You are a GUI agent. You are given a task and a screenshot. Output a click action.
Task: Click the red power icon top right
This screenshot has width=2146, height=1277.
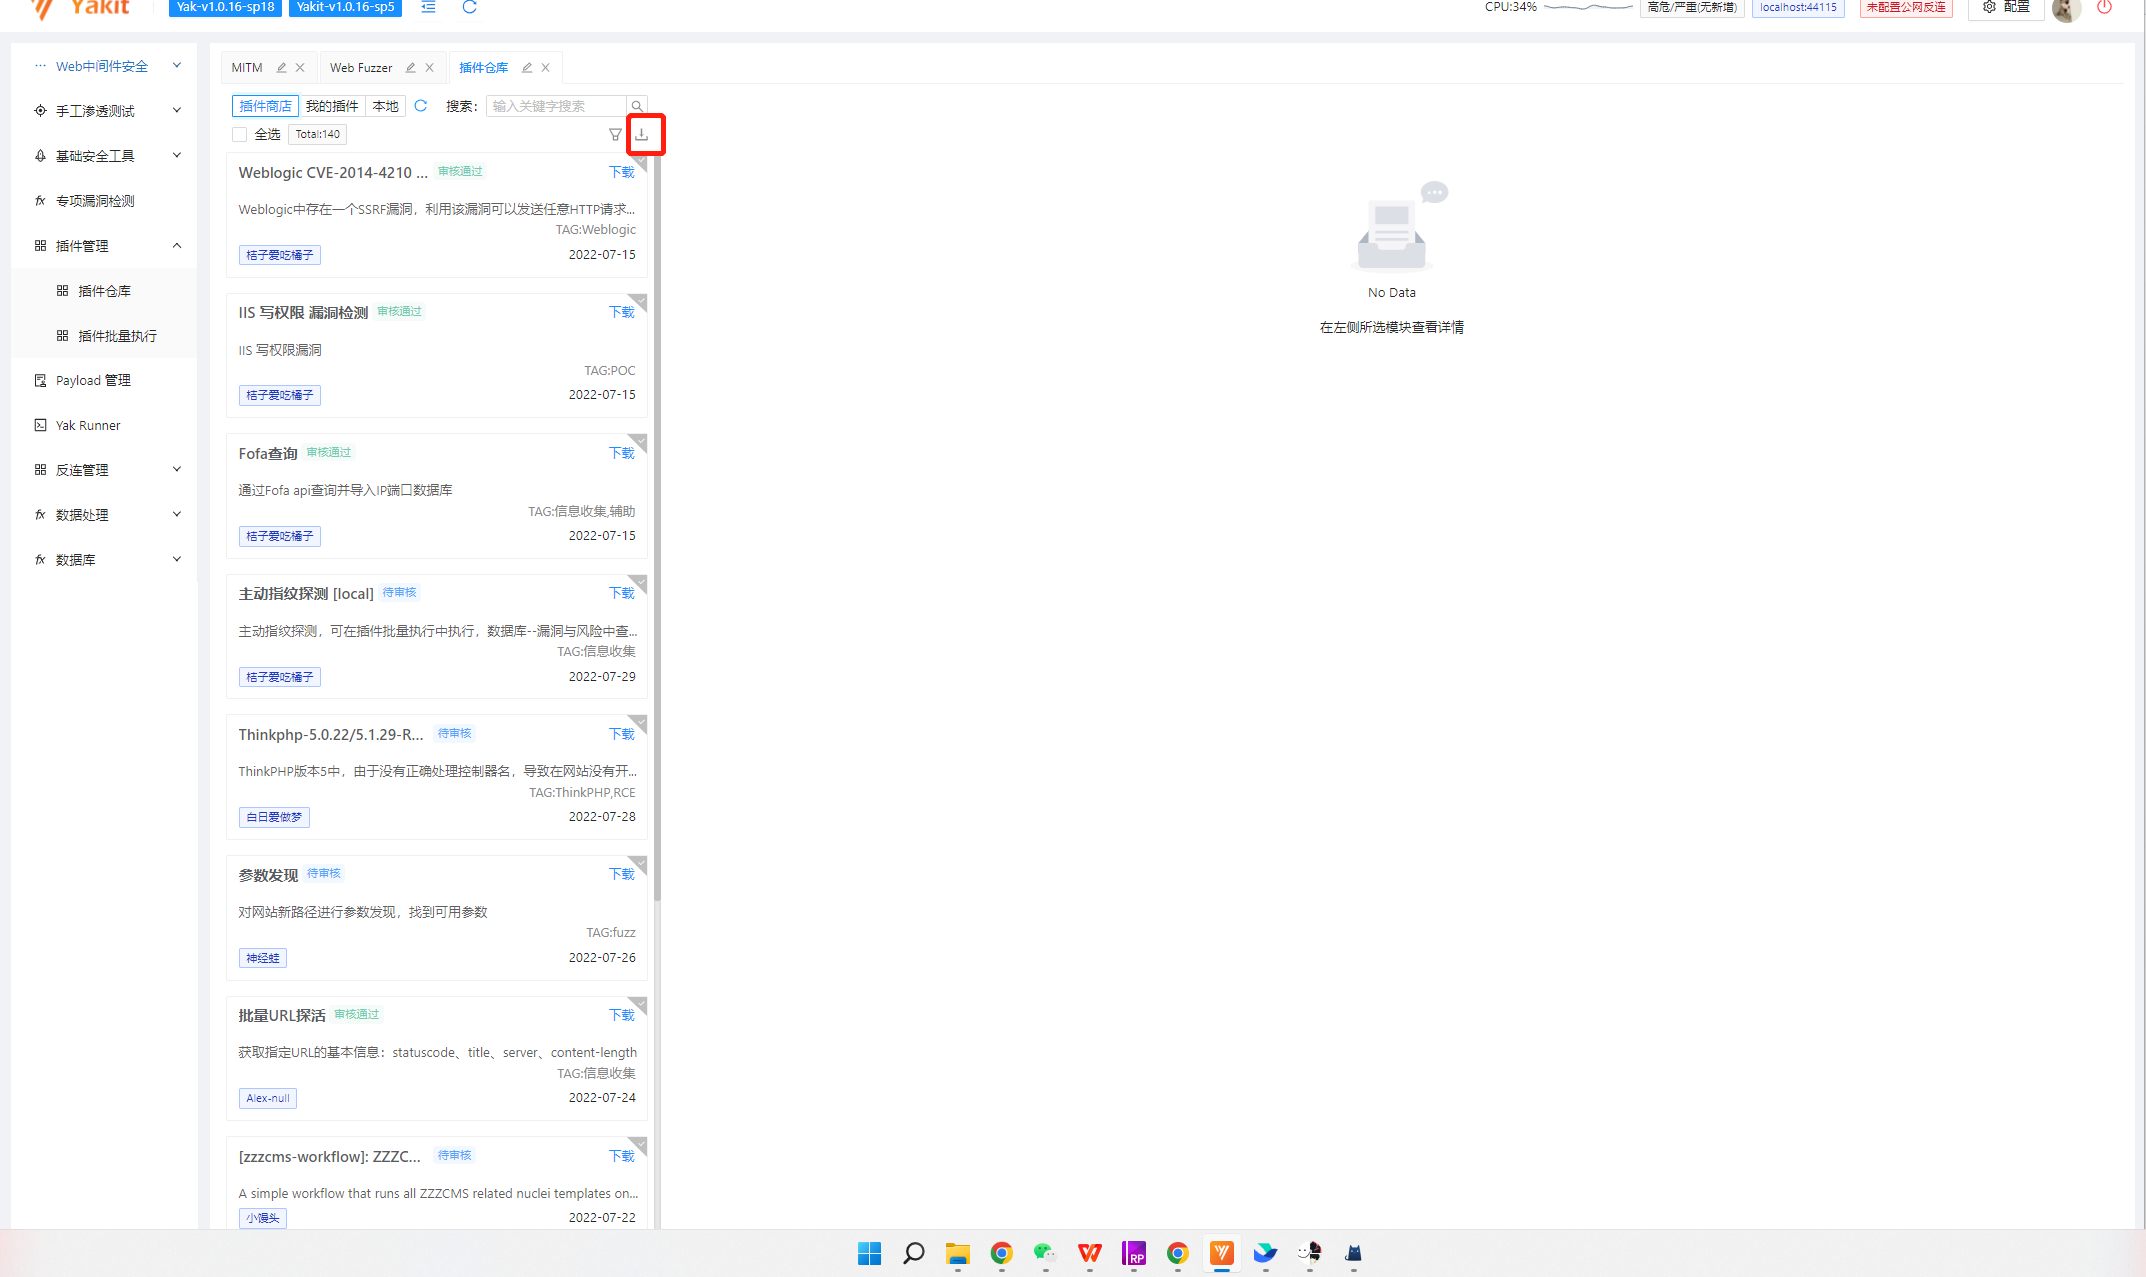[x=2104, y=8]
